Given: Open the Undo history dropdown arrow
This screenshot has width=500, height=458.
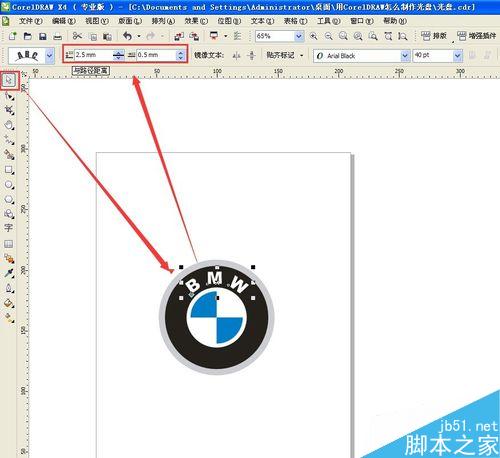Looking at the screenshot, I should (x=139, y=36).
